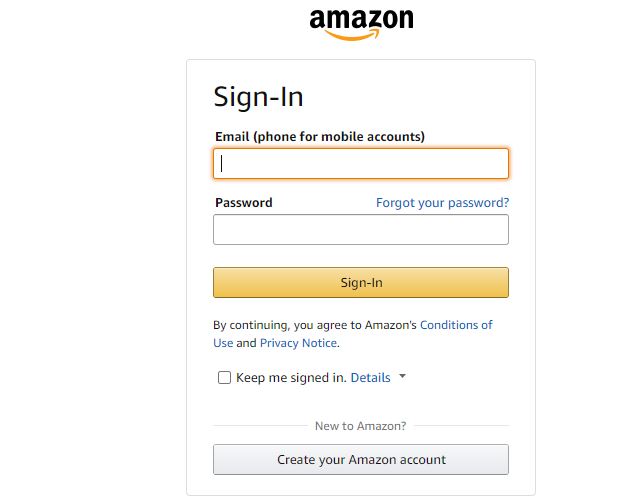Screen dimensions: 631x498
Task: Submit with the yellow Sign-In button
Action: click(x=361, y=282)
